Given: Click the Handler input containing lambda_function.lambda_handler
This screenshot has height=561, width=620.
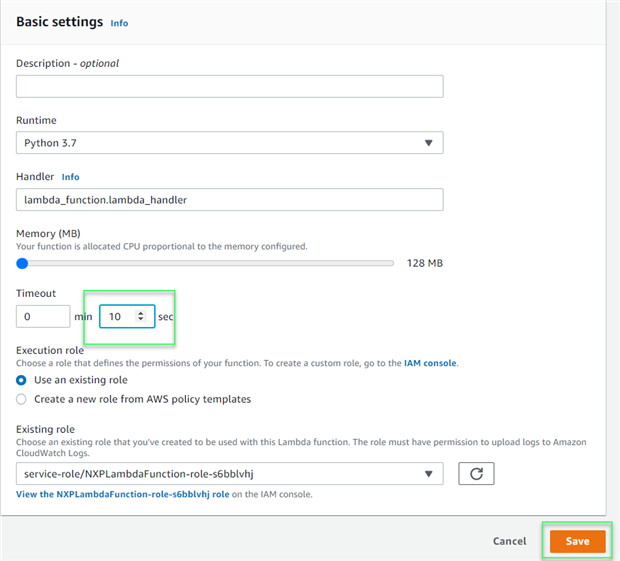Looking at the screenshot, I should pyautogui.click(x=229, y=199).
